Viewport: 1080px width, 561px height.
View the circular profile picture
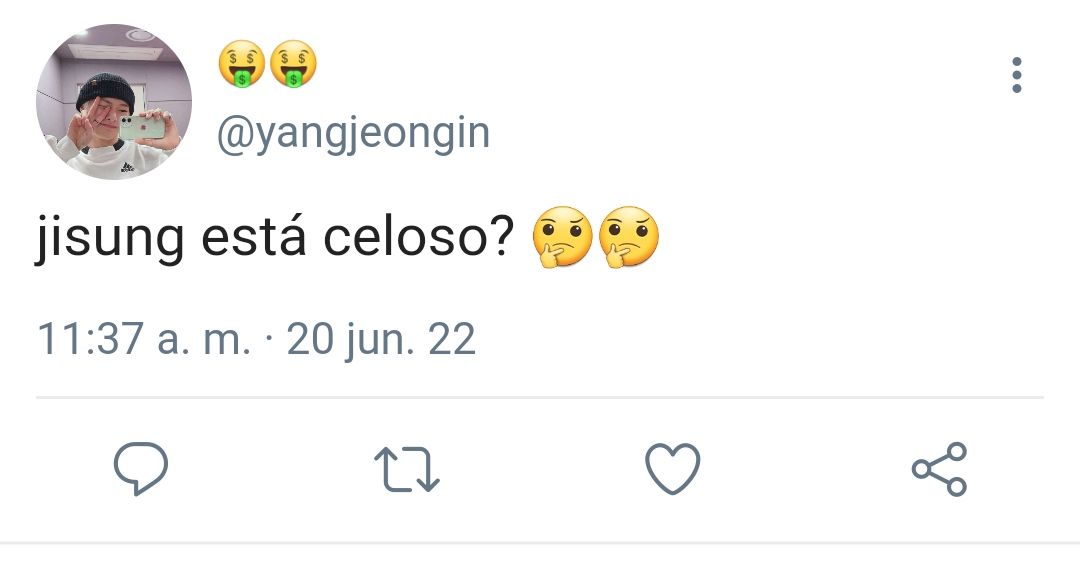tap(114, 101)
